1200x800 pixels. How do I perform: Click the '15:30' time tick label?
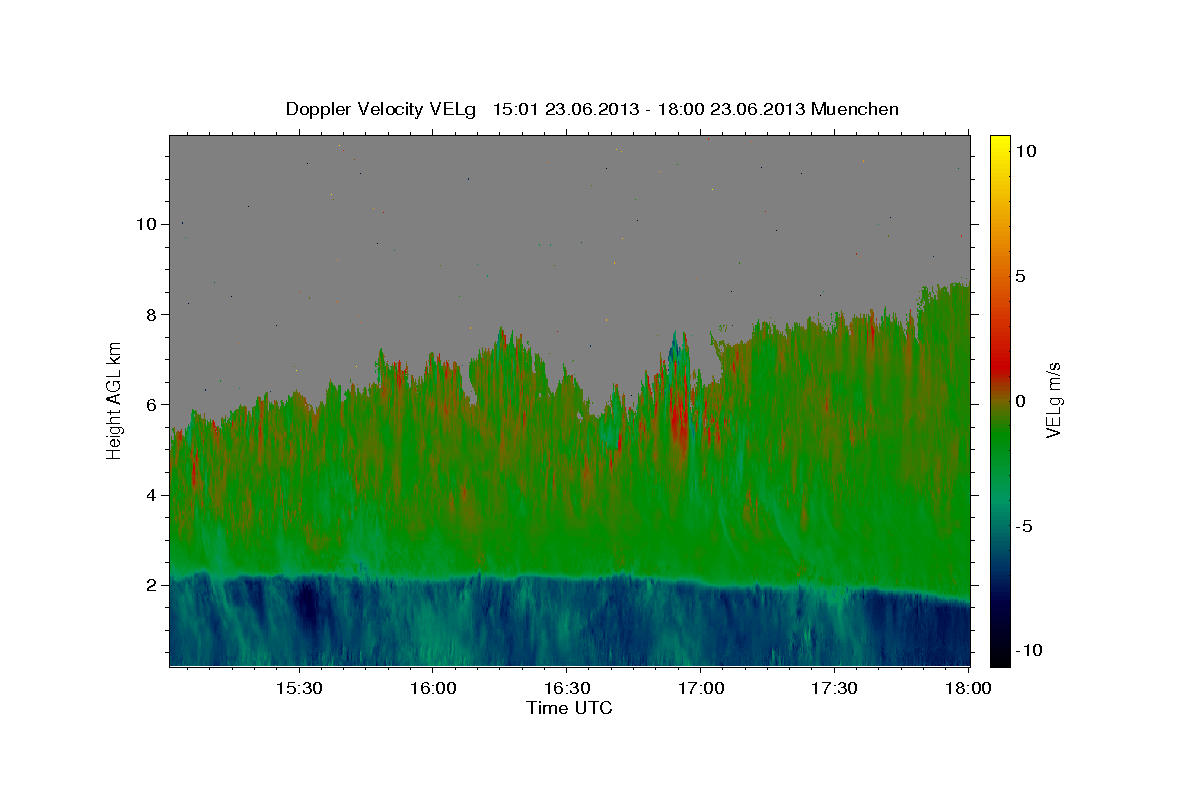298,688
